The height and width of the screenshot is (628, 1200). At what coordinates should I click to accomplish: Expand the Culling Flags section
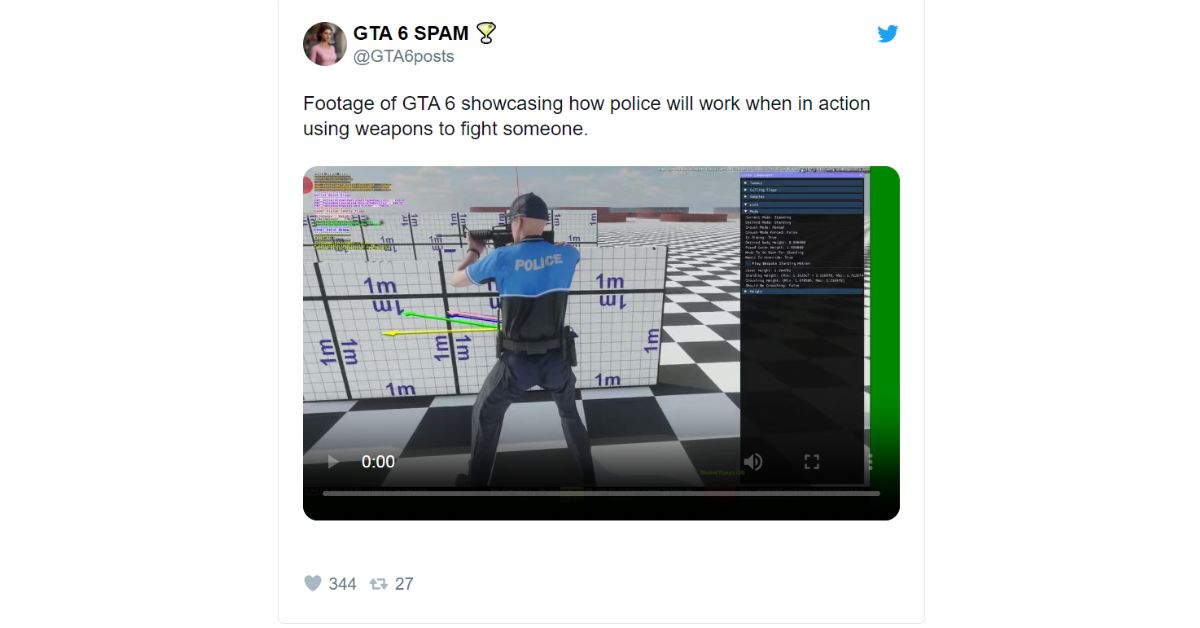pos(803,190)
